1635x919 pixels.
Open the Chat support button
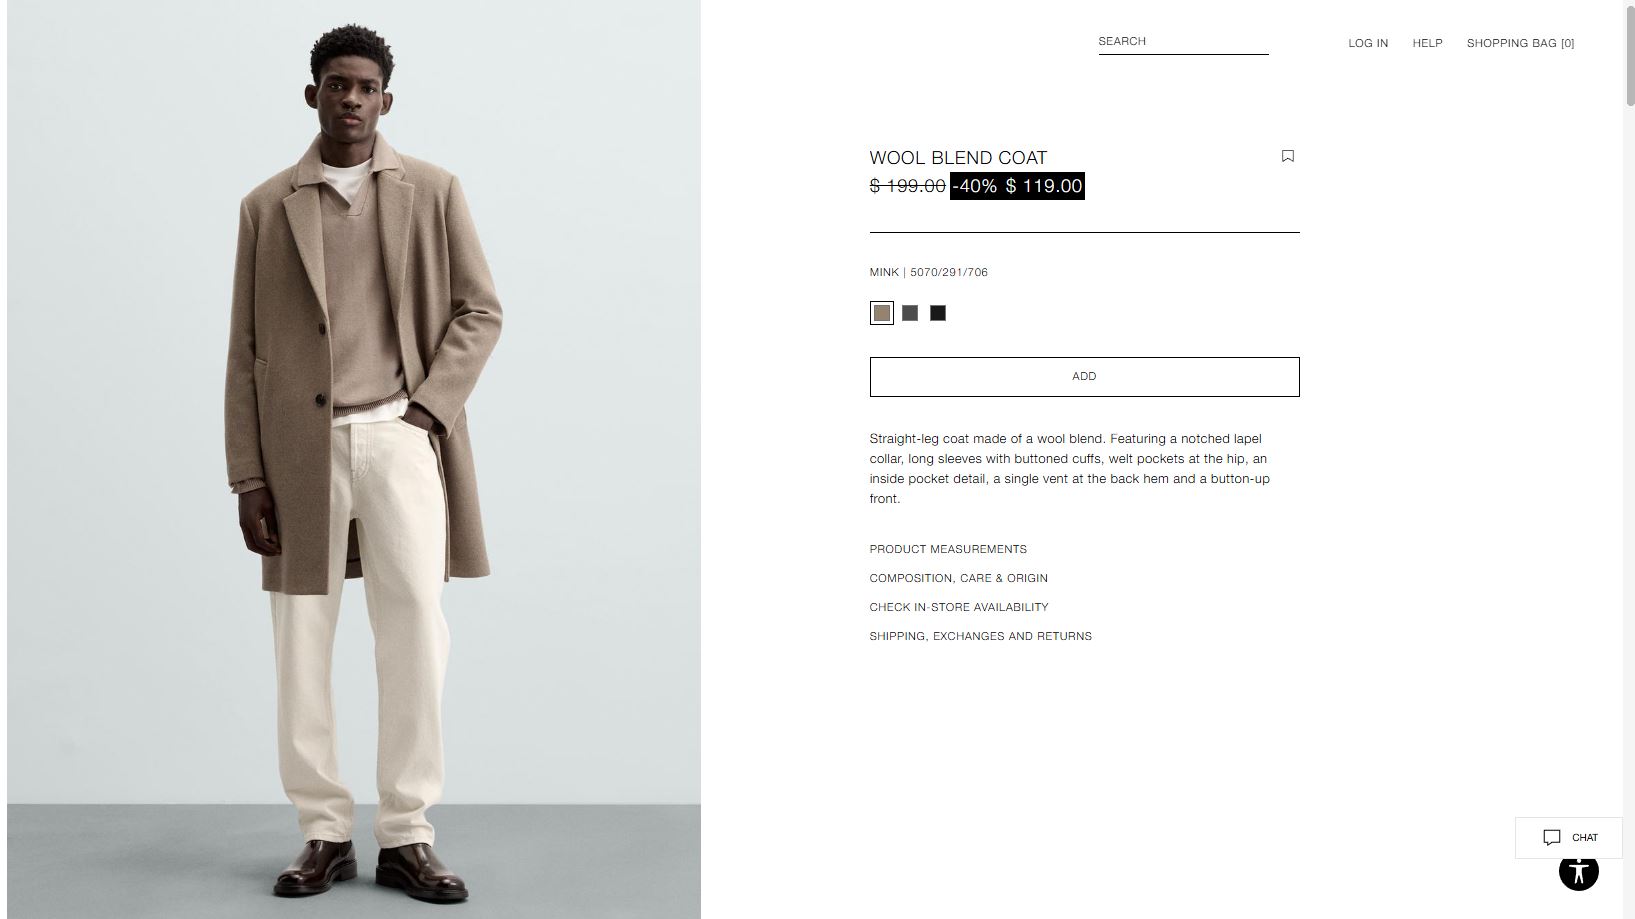(1568, 838)
